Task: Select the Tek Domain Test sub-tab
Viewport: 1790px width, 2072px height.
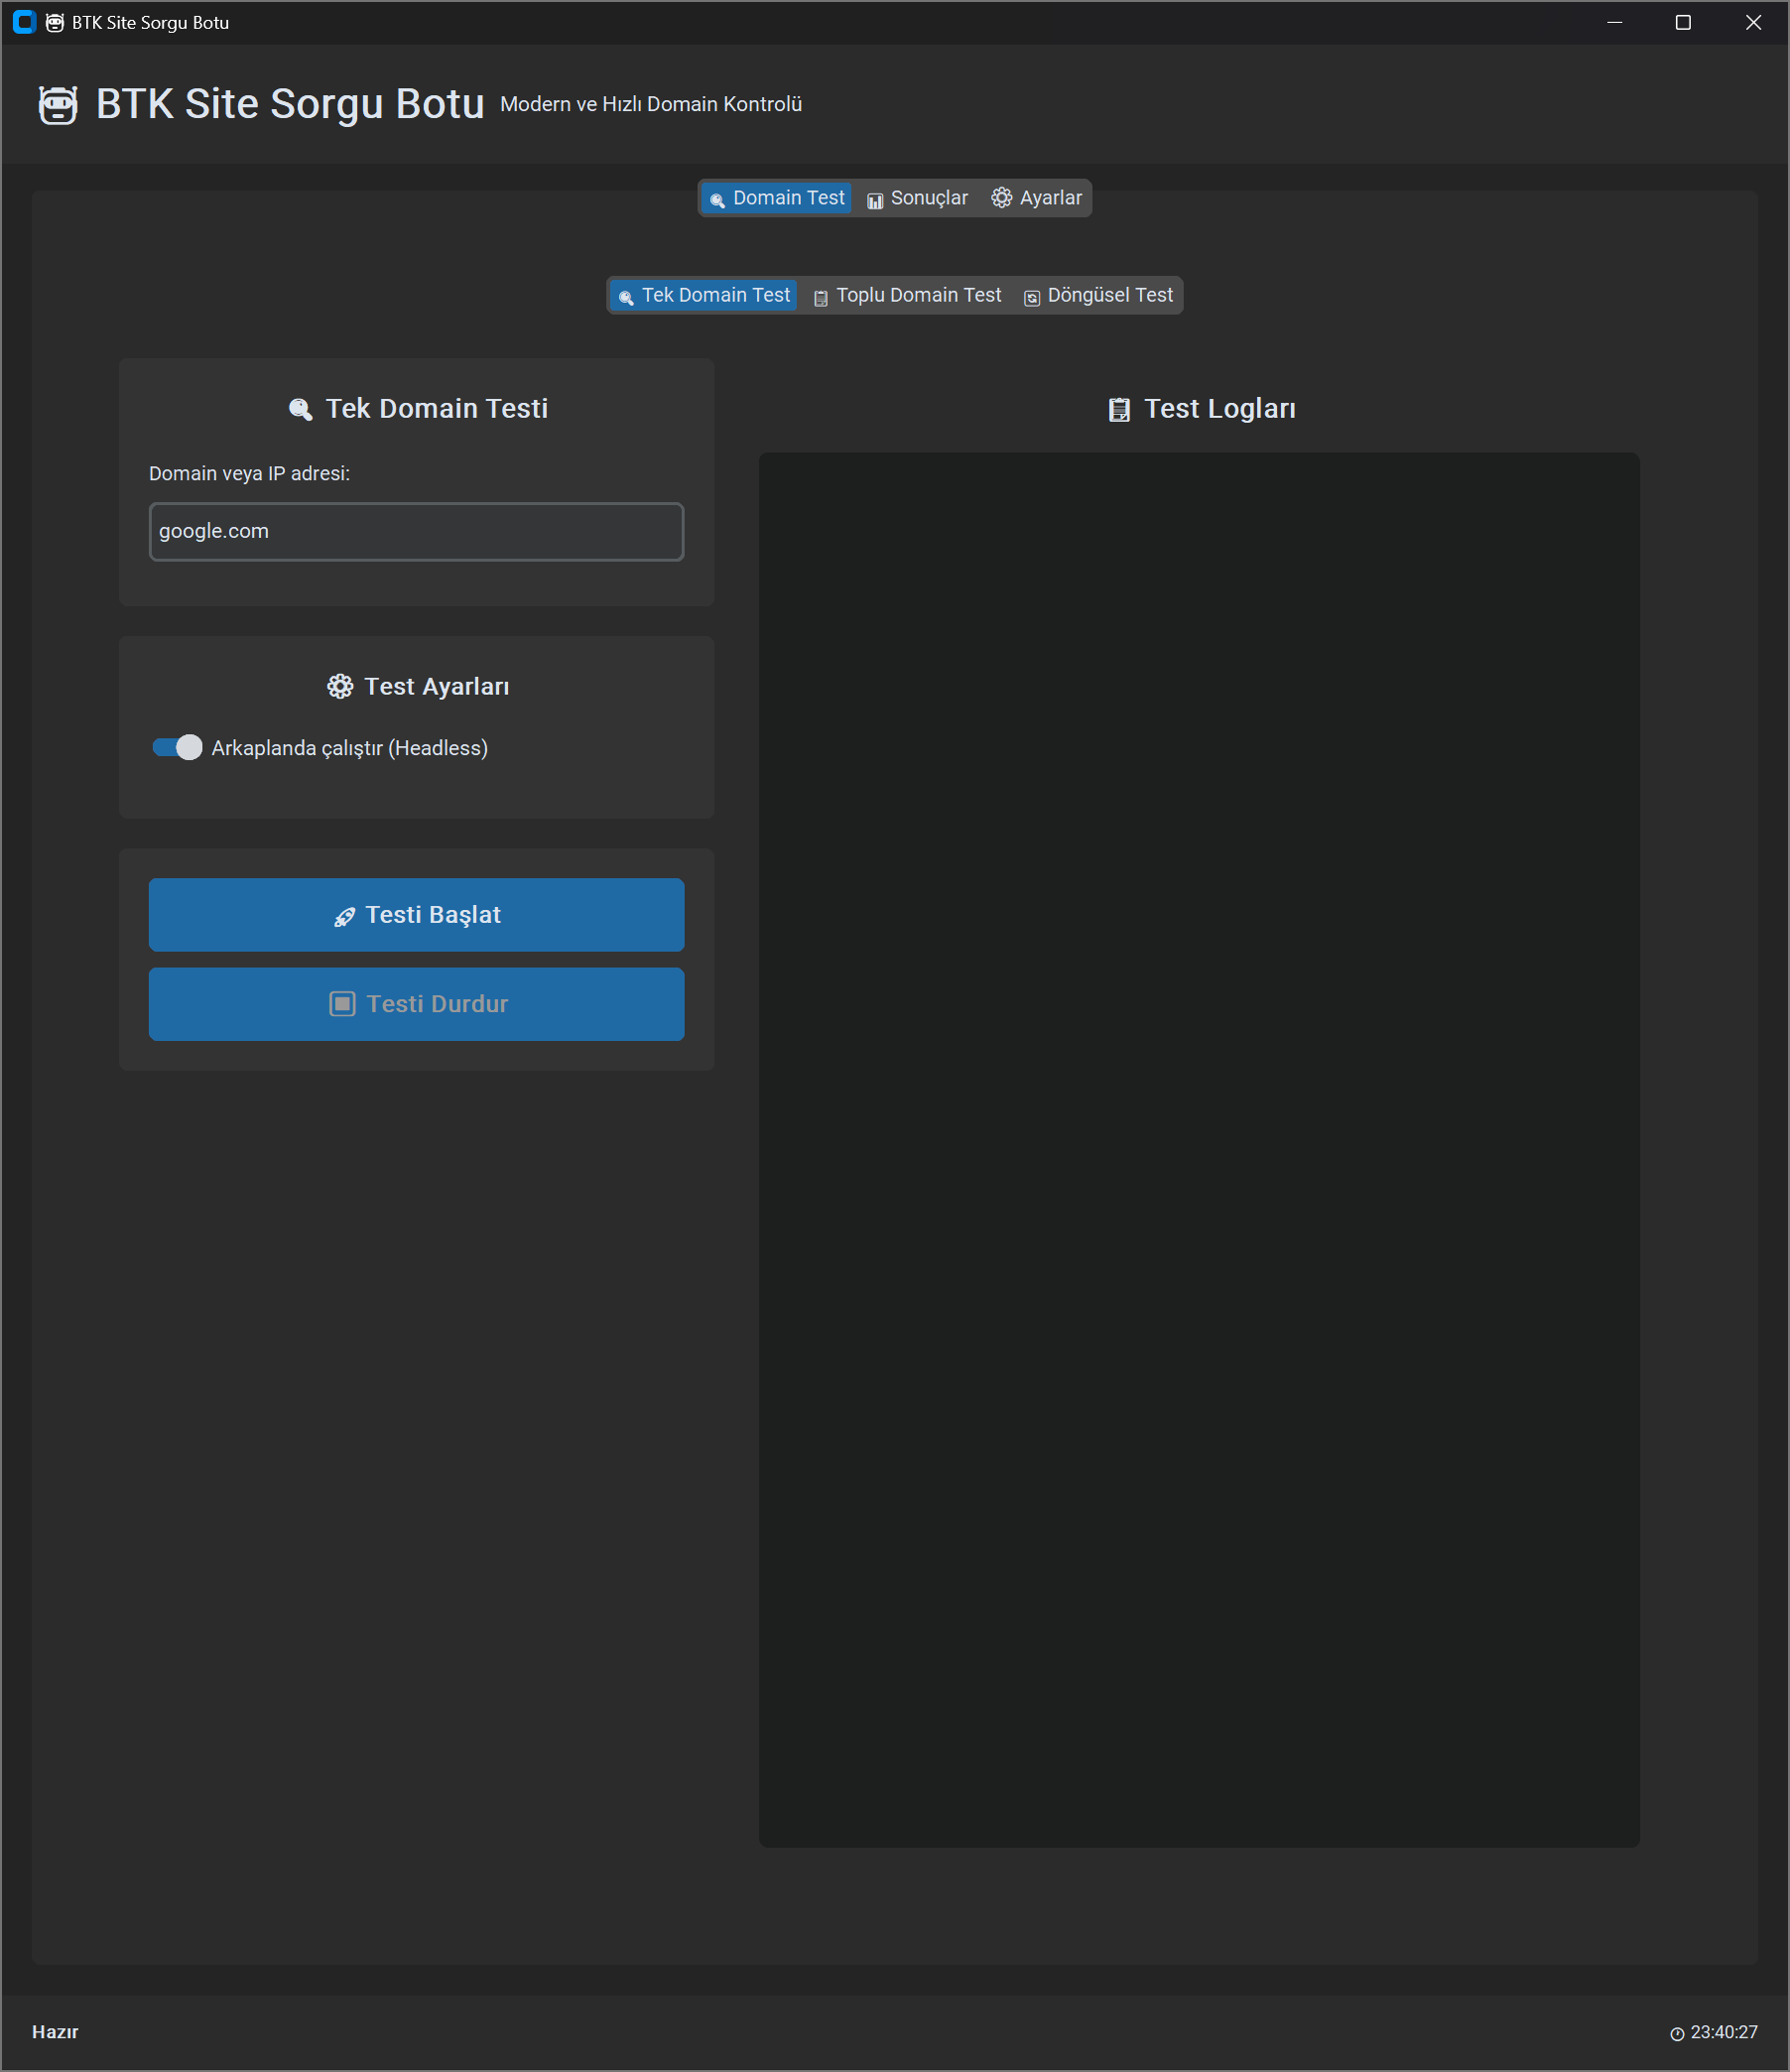Action: tap(704, 295)
